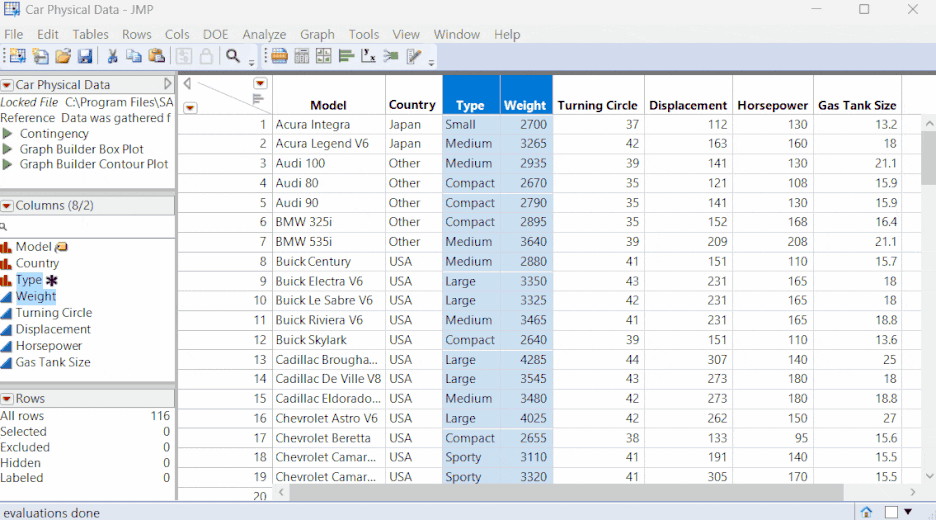This screenshot has width=936, height=520.
Task: Click the columns search field
Action: [x=87, y=227]
